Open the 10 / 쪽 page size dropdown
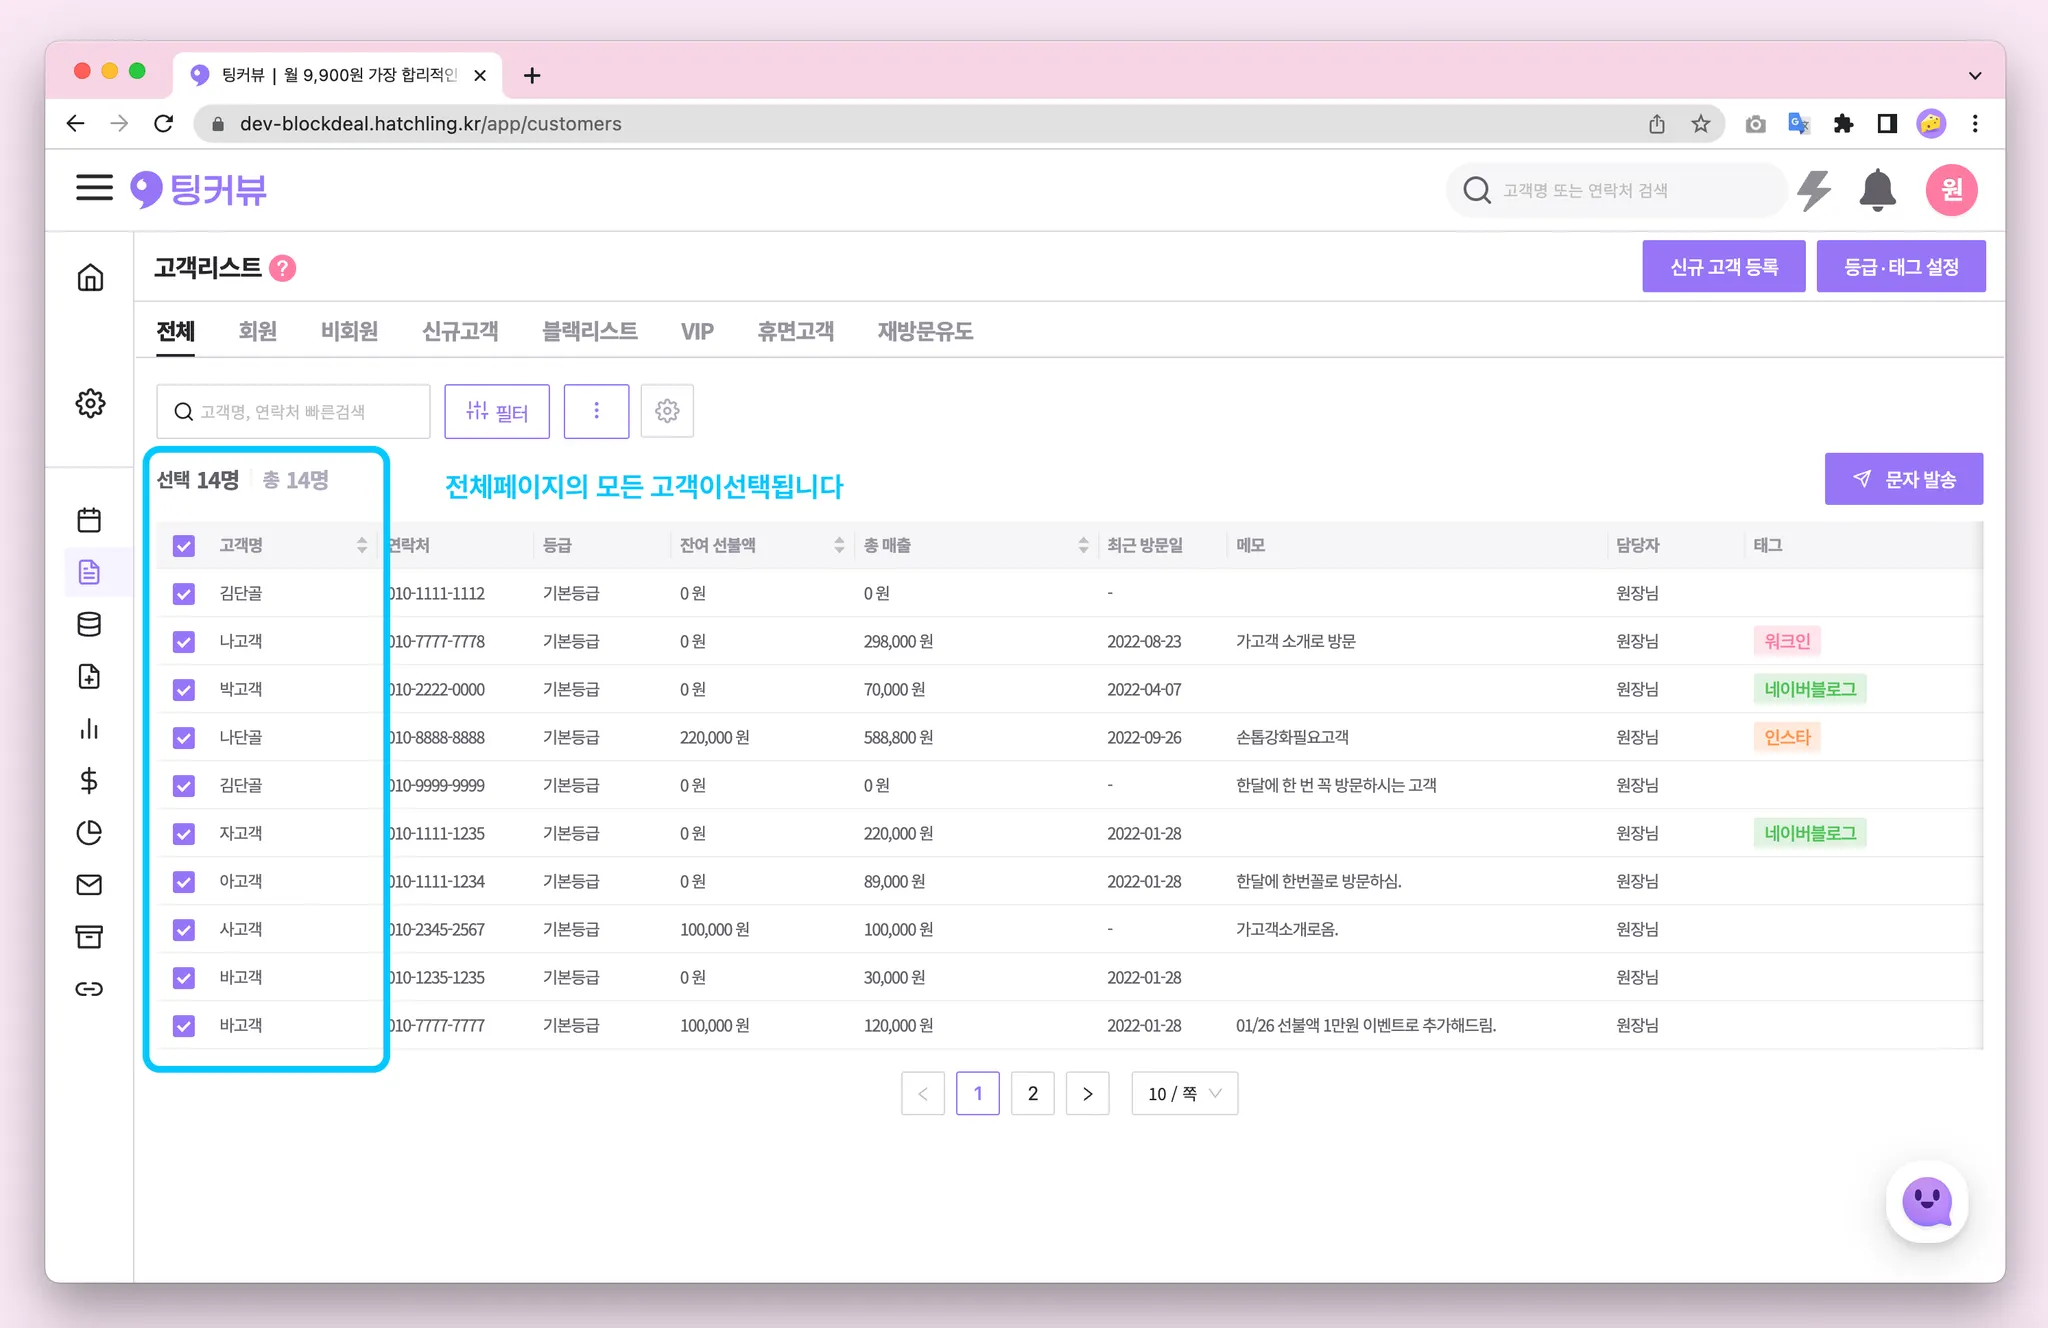2048x1328 pixels. (1184, 1094)
